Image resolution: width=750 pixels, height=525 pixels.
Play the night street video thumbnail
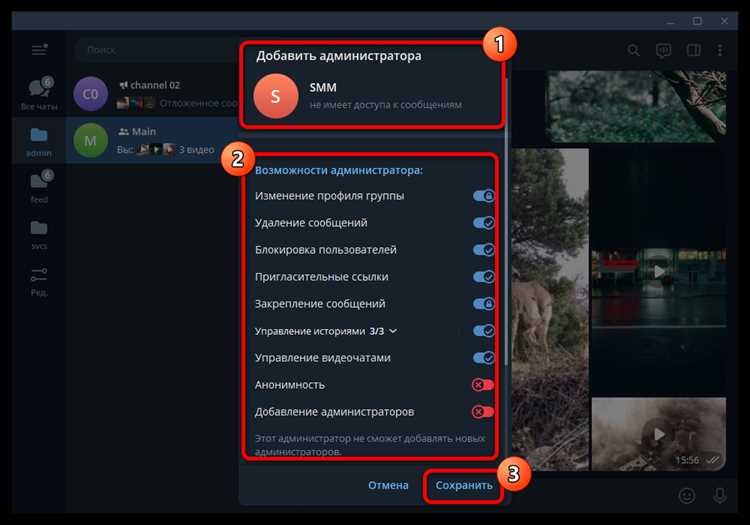[x=659, y=272]
